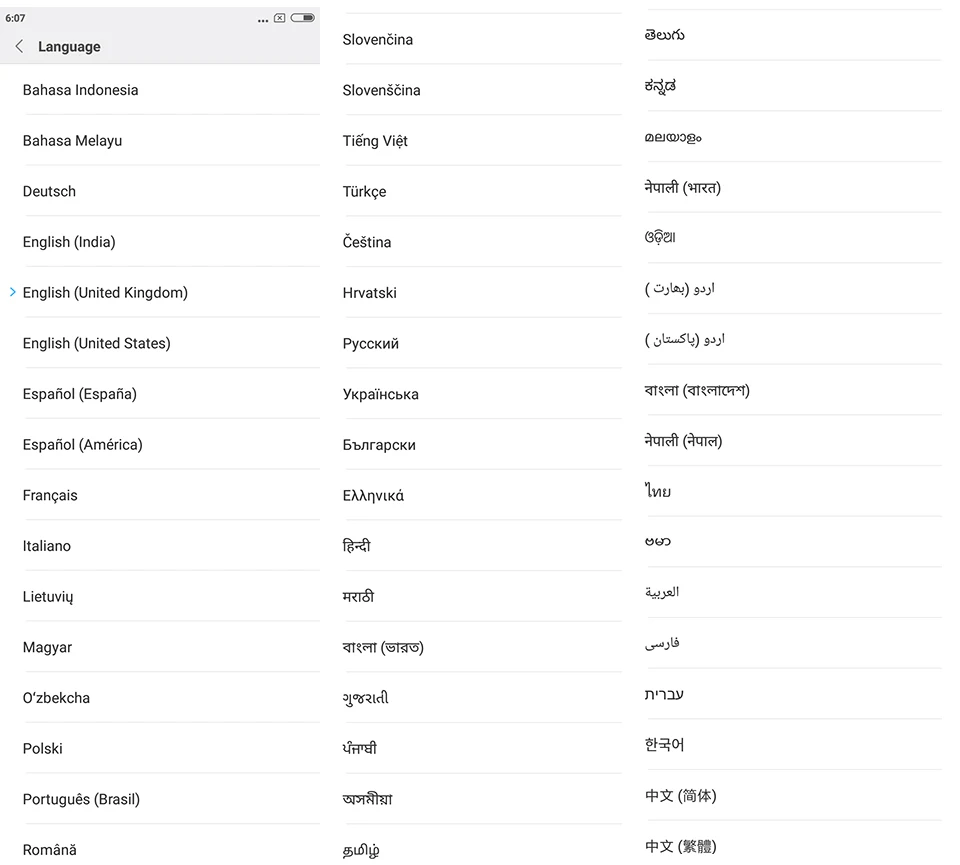Select Español (América)
Viewport: 960px width, 865px height.
point(81,444)
